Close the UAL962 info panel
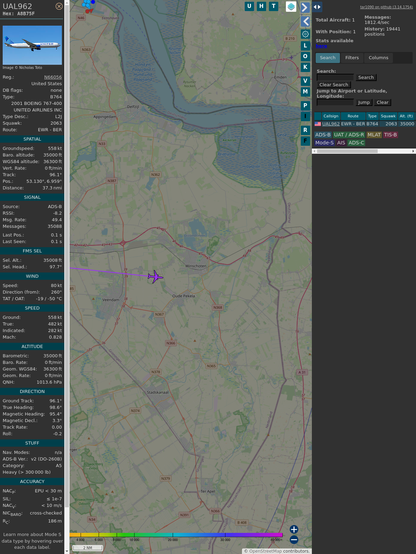Image resolution: width=416 pixels, height=554 pixels. 59,6
